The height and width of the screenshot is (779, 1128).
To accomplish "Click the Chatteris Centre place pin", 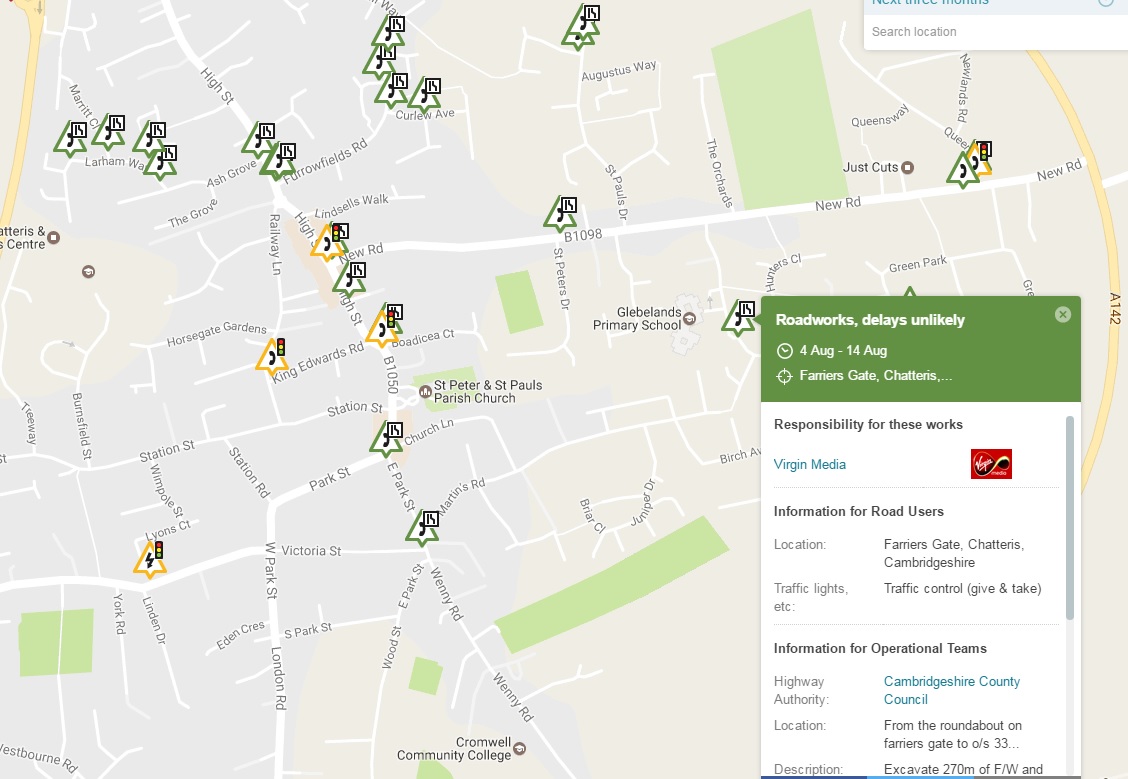I will [53, 237].
